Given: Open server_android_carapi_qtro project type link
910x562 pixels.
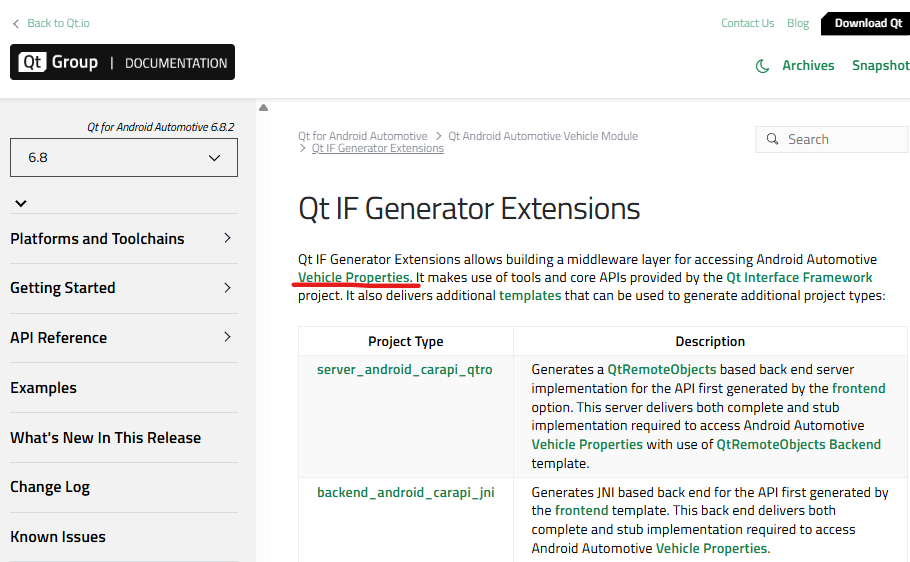Looking at the screenshot, I should point(405,370).
